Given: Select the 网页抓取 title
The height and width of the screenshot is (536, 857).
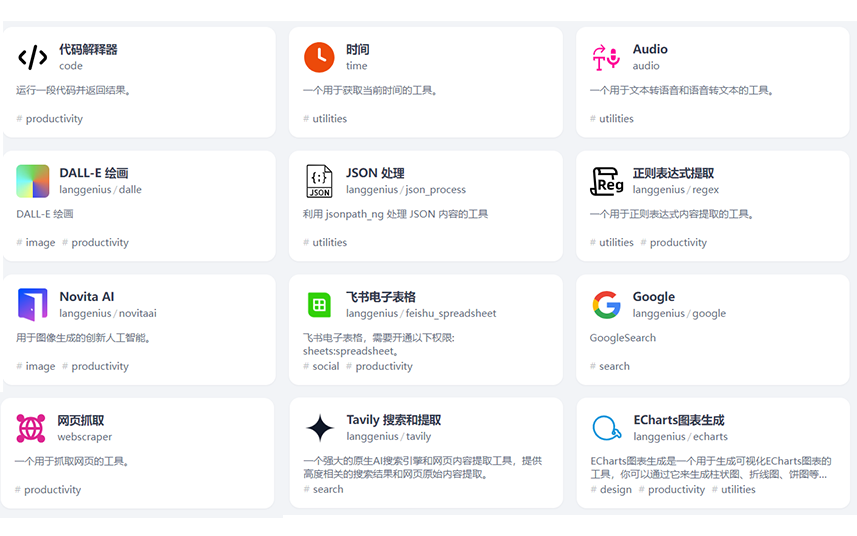Looking at the screenshot, I should pos(81,420).
